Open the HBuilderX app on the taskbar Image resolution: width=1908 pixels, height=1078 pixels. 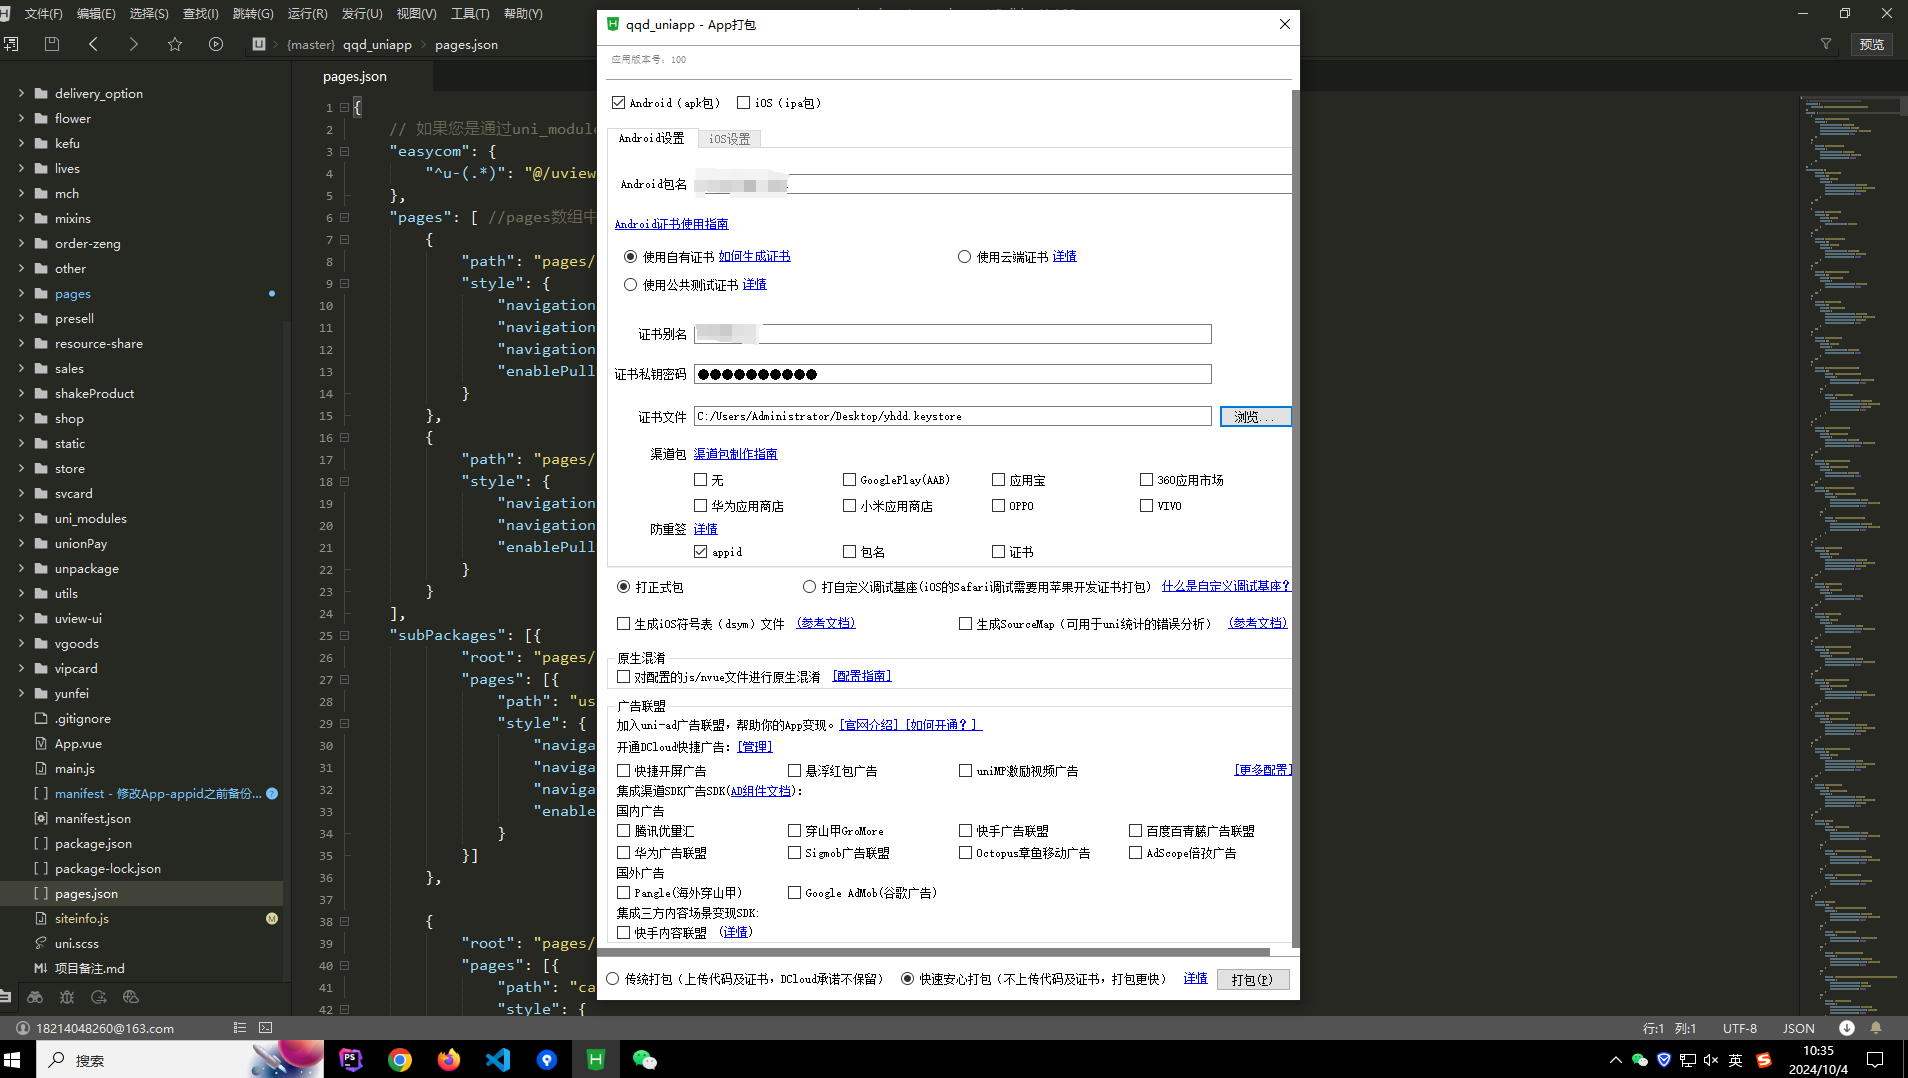click(x=596, y=1060)
